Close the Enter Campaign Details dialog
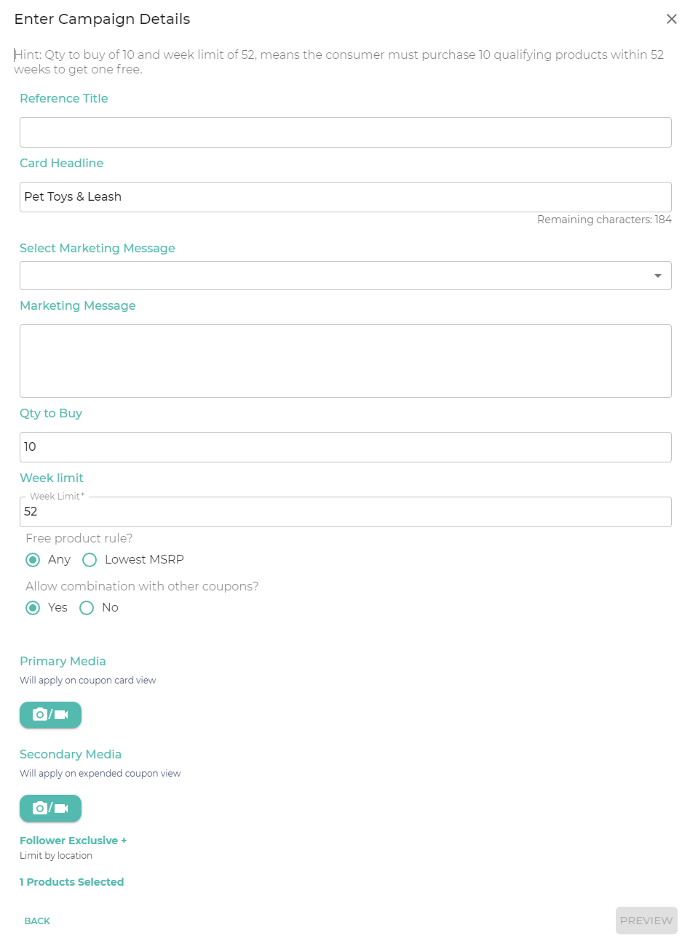 click(671, 19)
